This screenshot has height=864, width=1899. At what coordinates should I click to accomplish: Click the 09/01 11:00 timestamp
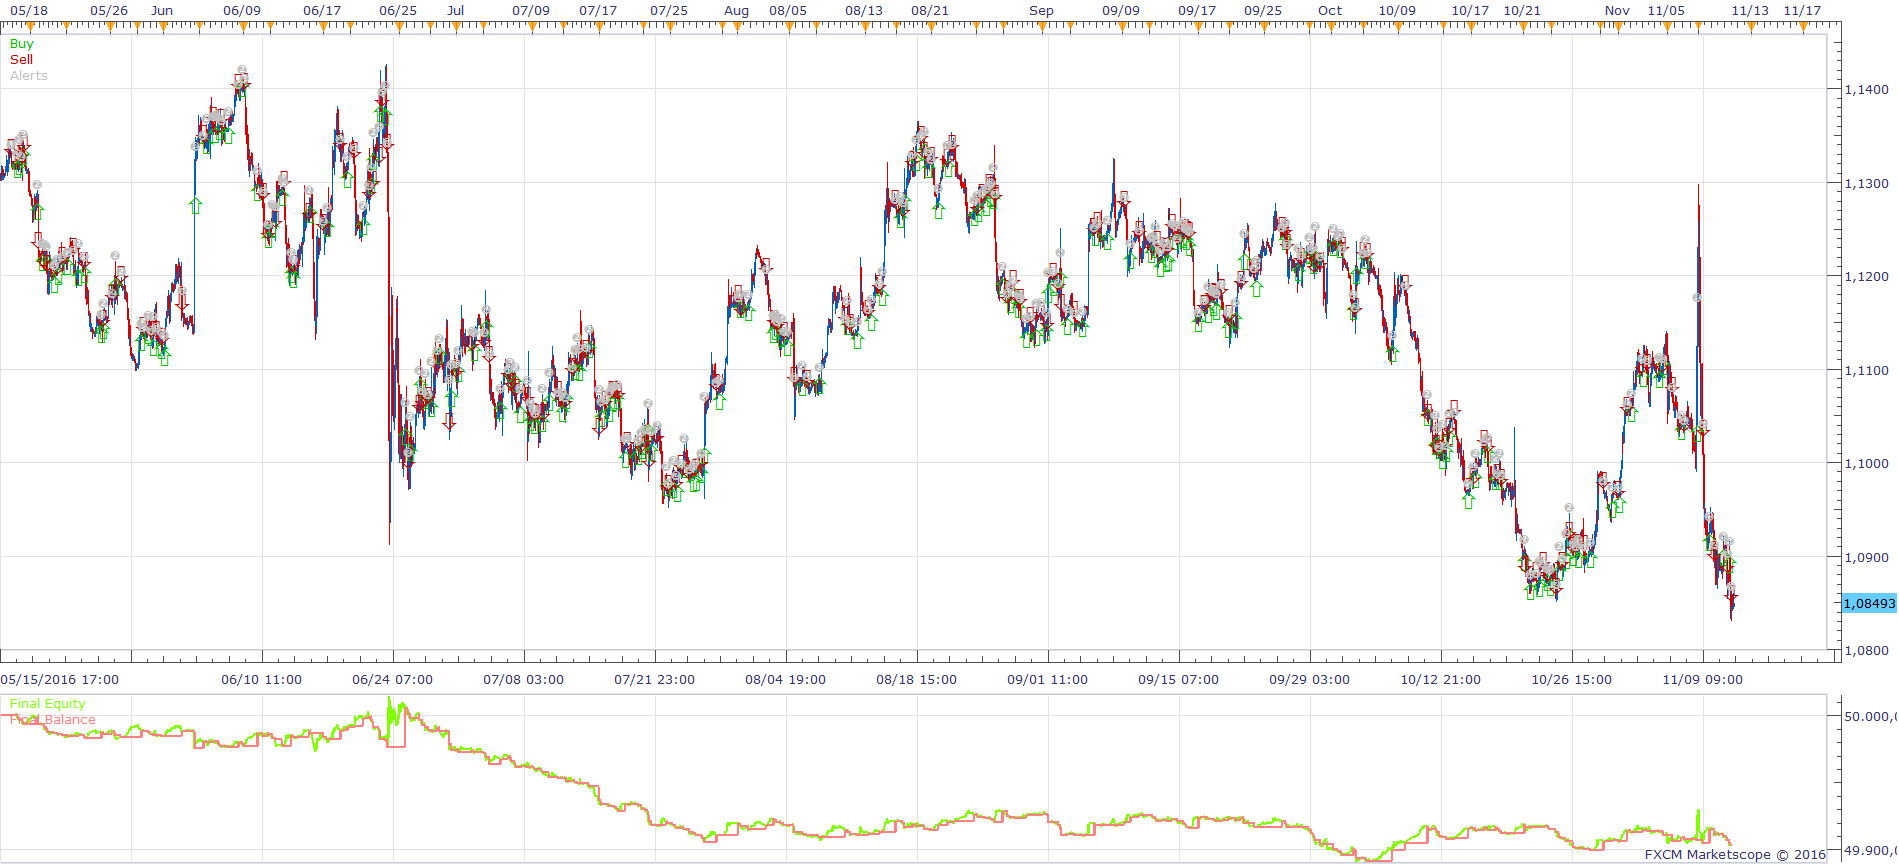[x=1047, y=680]
